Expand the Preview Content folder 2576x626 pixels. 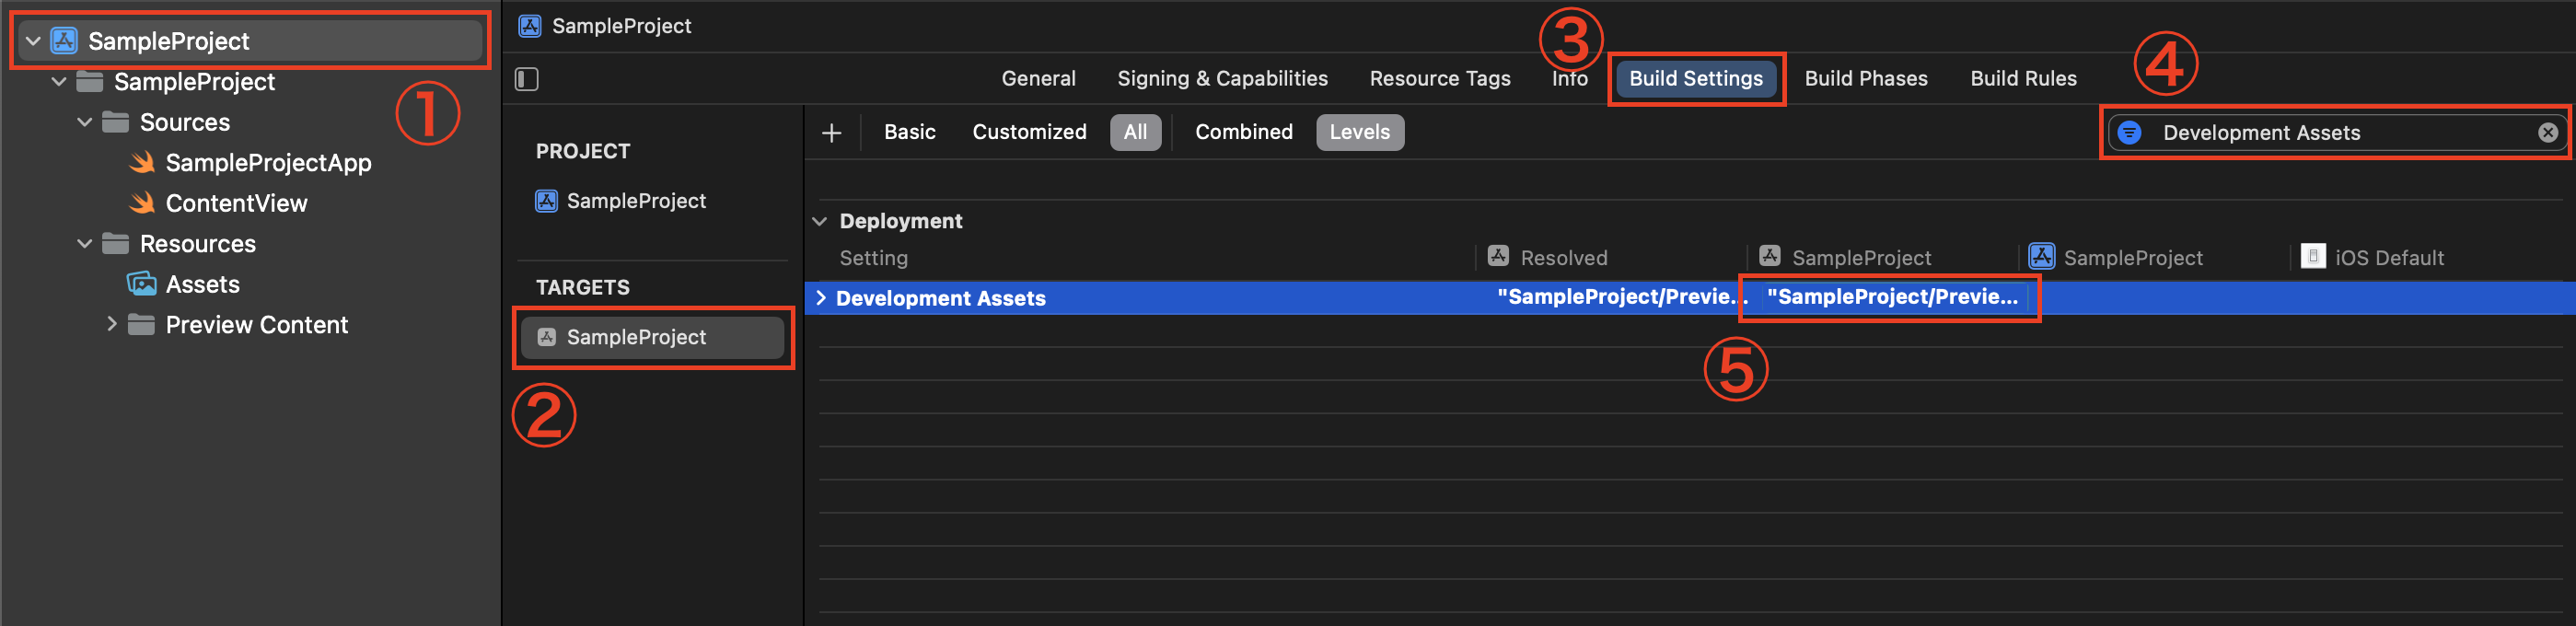[111, 324]
